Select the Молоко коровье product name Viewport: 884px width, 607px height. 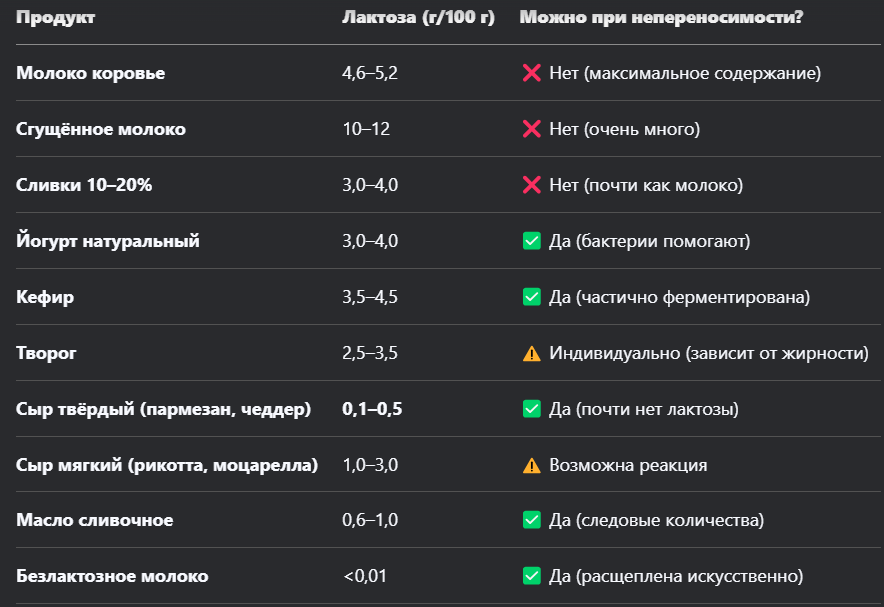[x=91, y=74]
